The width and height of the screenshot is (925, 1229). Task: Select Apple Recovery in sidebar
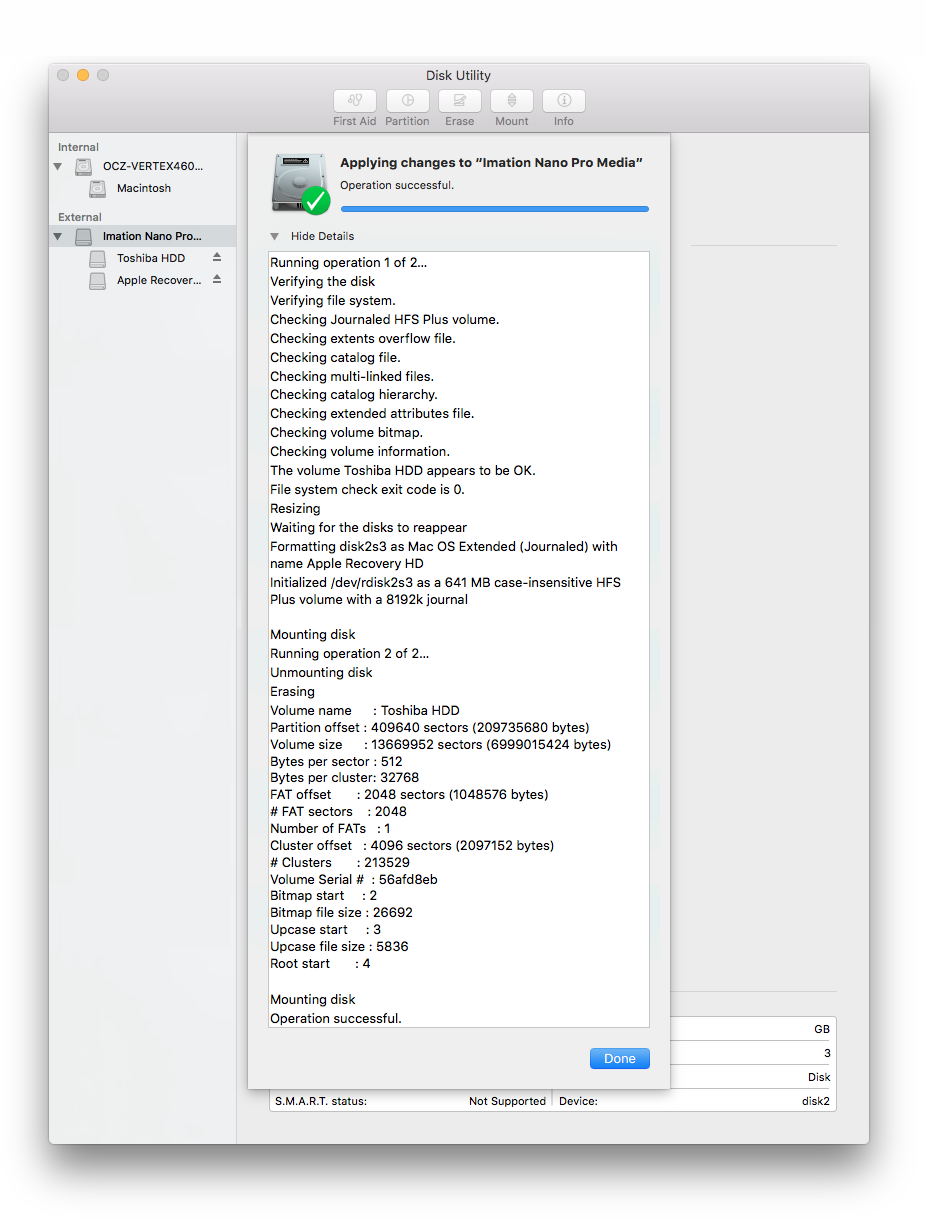pyautogui.click(x=159, y=280)
